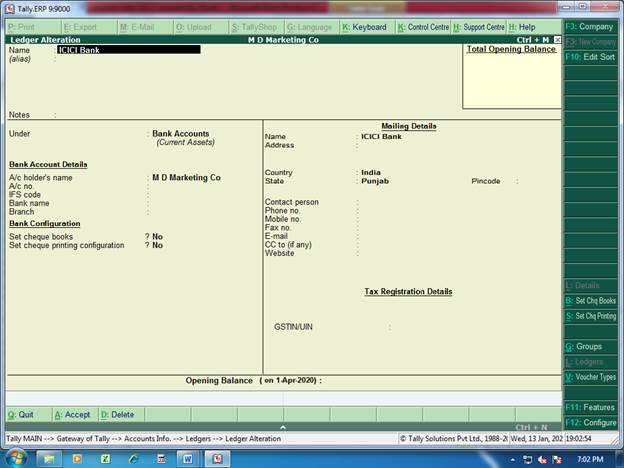Click the Notes label

(x=19, y=115)
